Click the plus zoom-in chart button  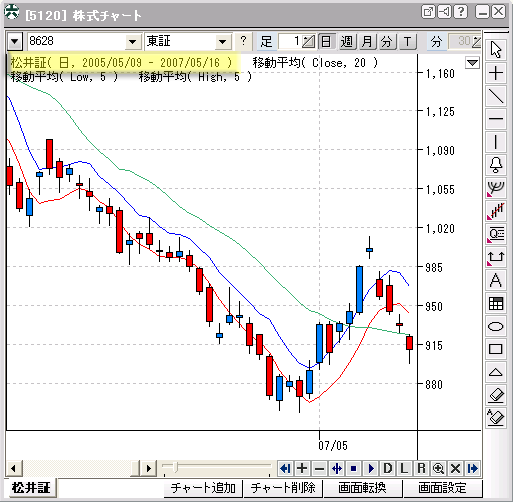pos(302,469)
